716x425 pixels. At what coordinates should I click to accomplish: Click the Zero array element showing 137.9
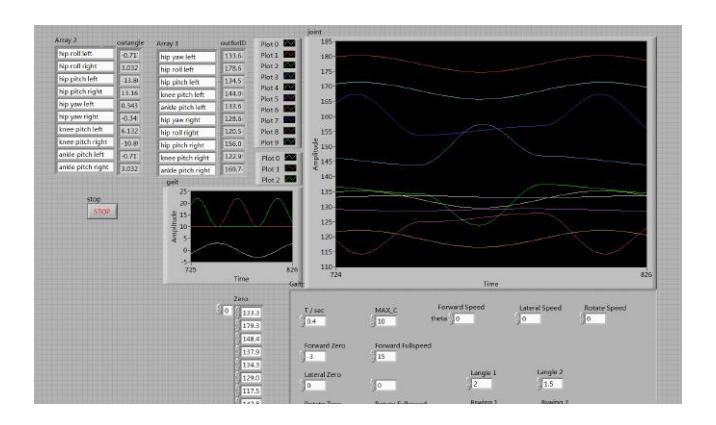click(251, 352)
